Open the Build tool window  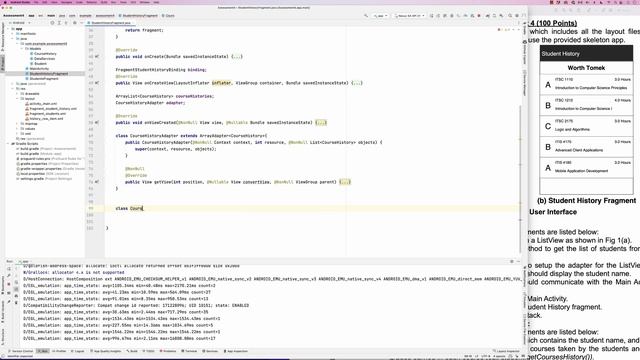tap(132, 351)
